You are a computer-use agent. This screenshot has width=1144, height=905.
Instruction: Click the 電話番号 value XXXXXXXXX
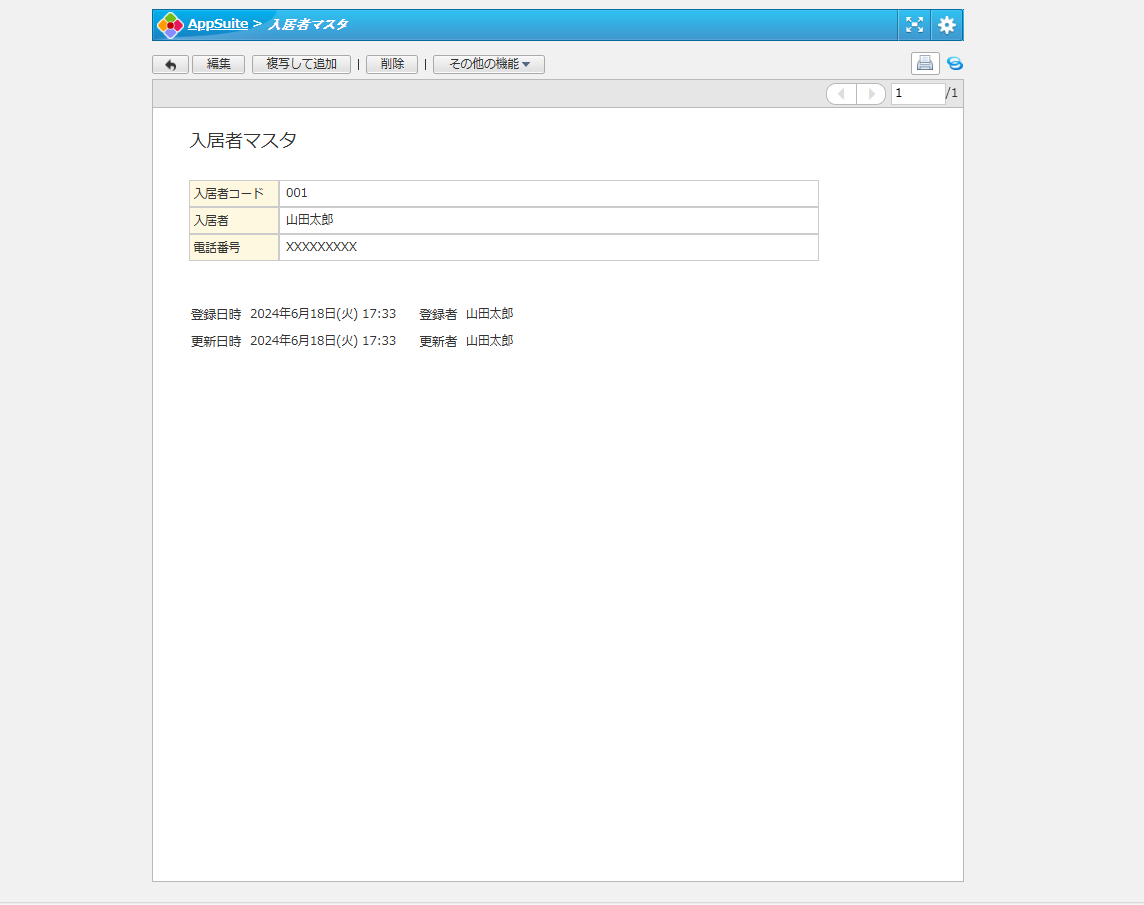point(321,247)
